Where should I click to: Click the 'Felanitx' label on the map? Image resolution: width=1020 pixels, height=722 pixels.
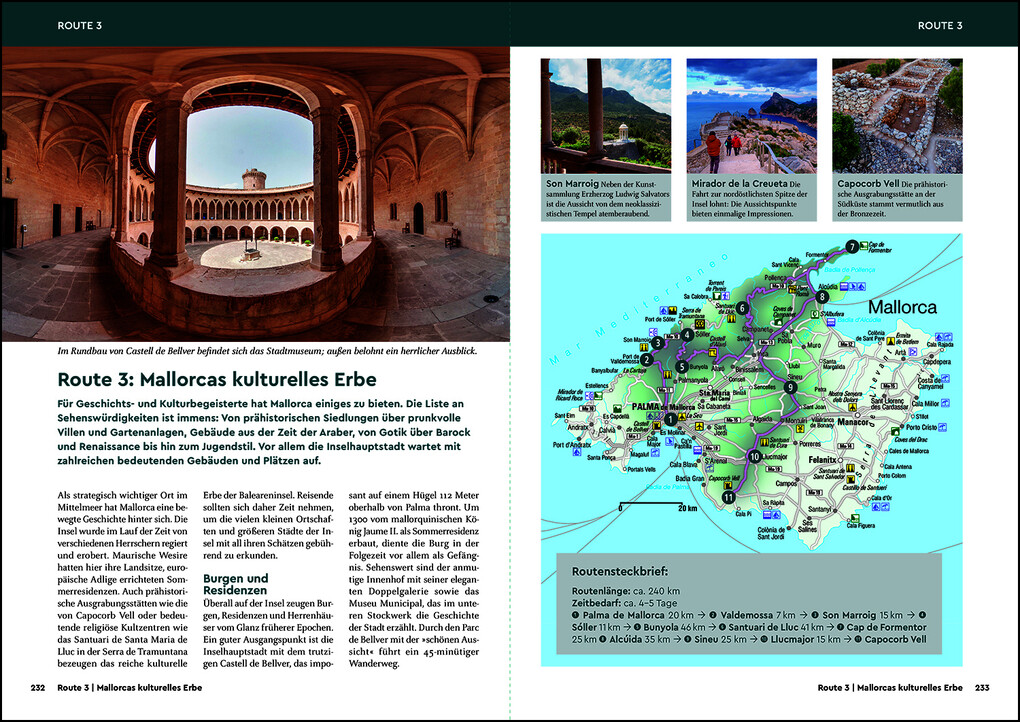point(822,460)
